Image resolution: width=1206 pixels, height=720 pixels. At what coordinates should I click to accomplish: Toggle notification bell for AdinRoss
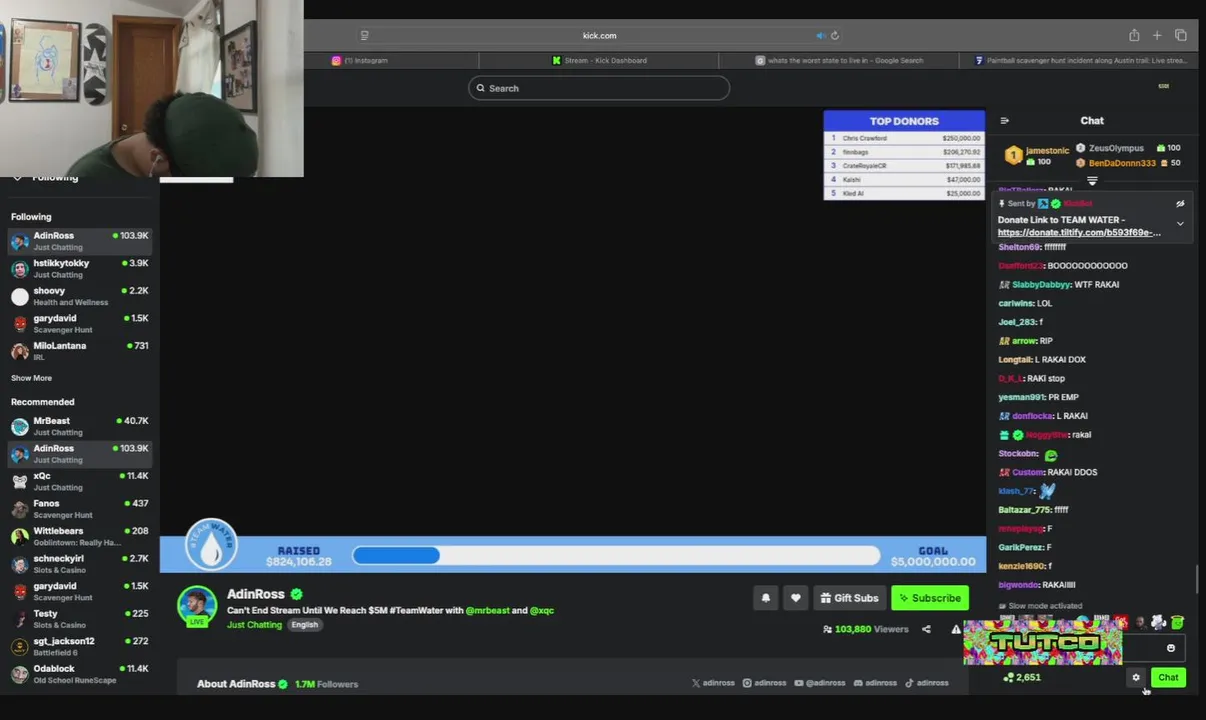tap(765, 598)
